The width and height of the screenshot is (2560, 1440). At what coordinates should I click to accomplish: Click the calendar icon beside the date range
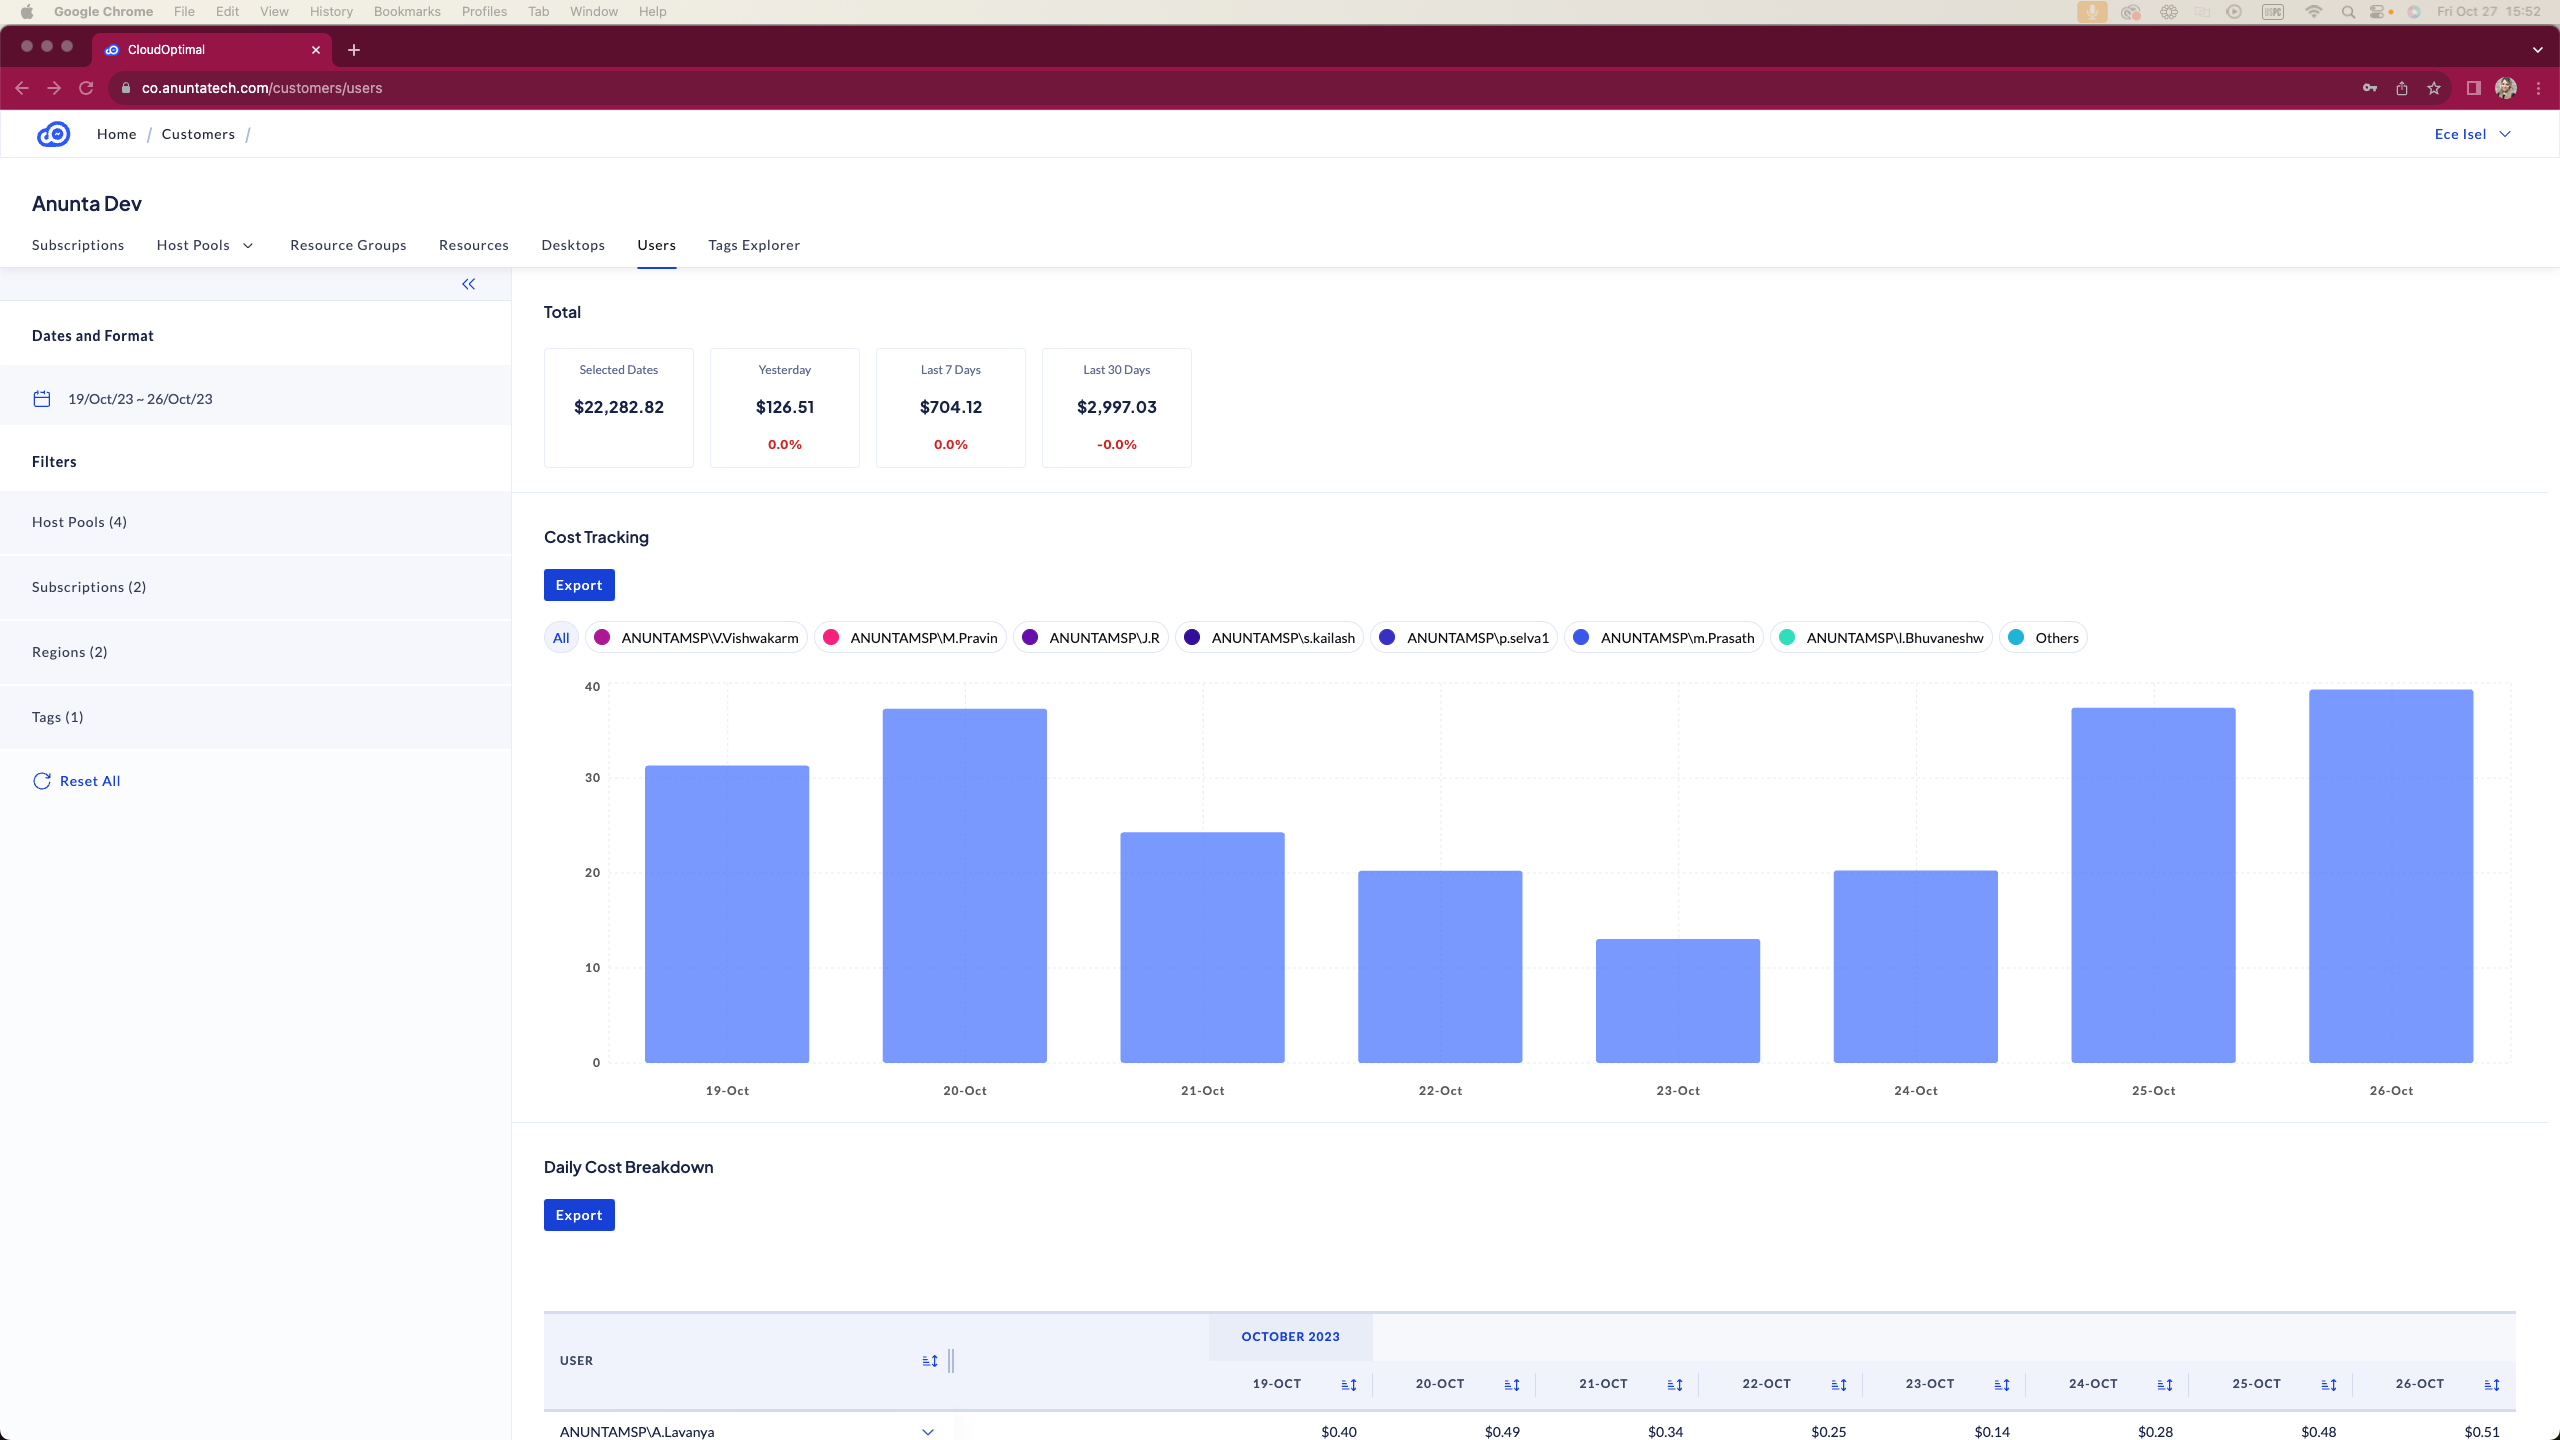[x=42, y=399]
